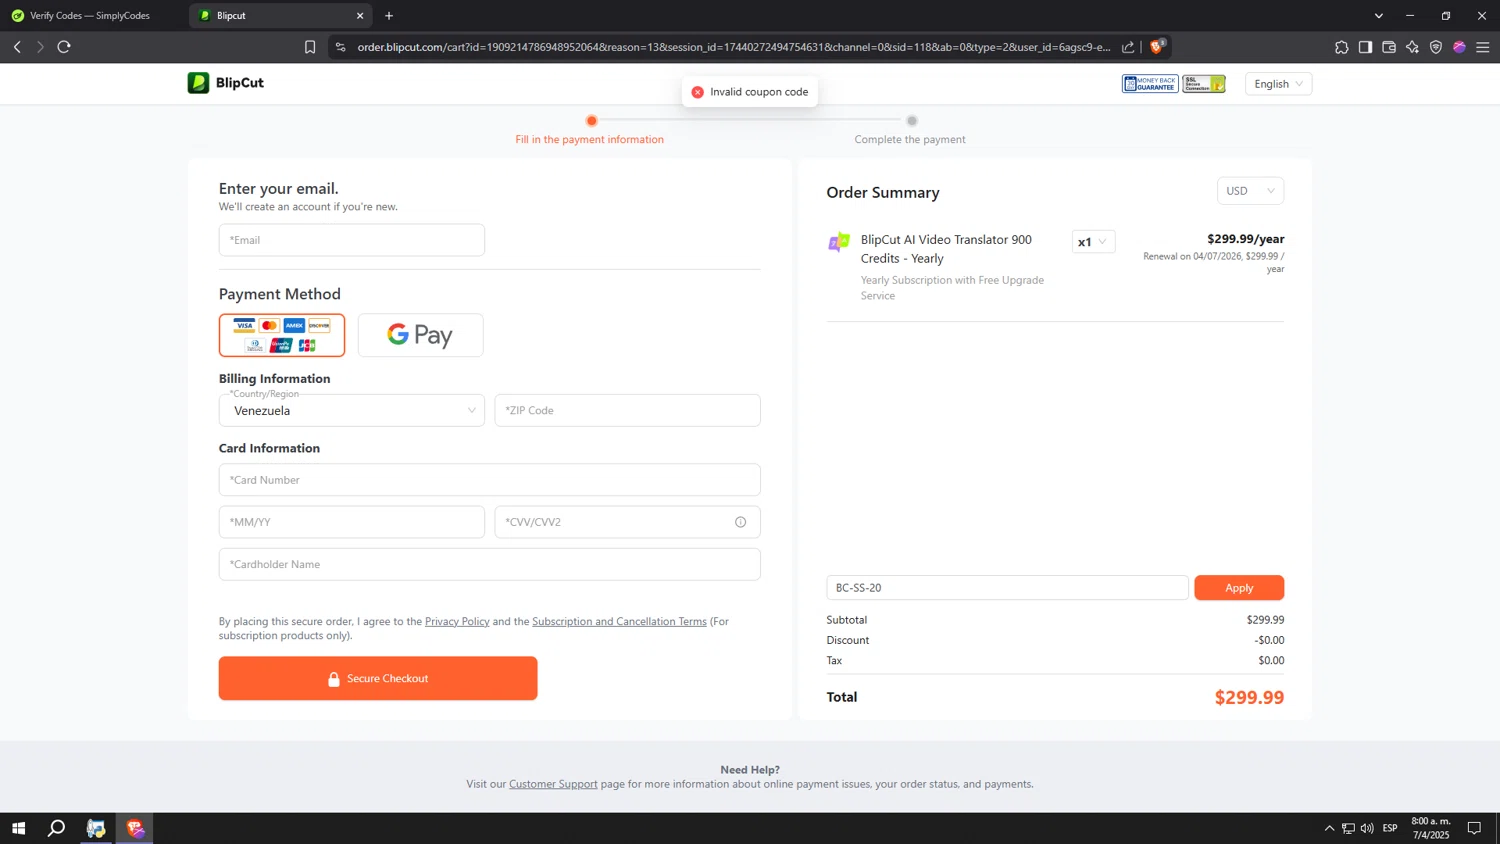
Task: Open the volume control in system tray
Action: pyautogui.click(x=1367, y=828)
